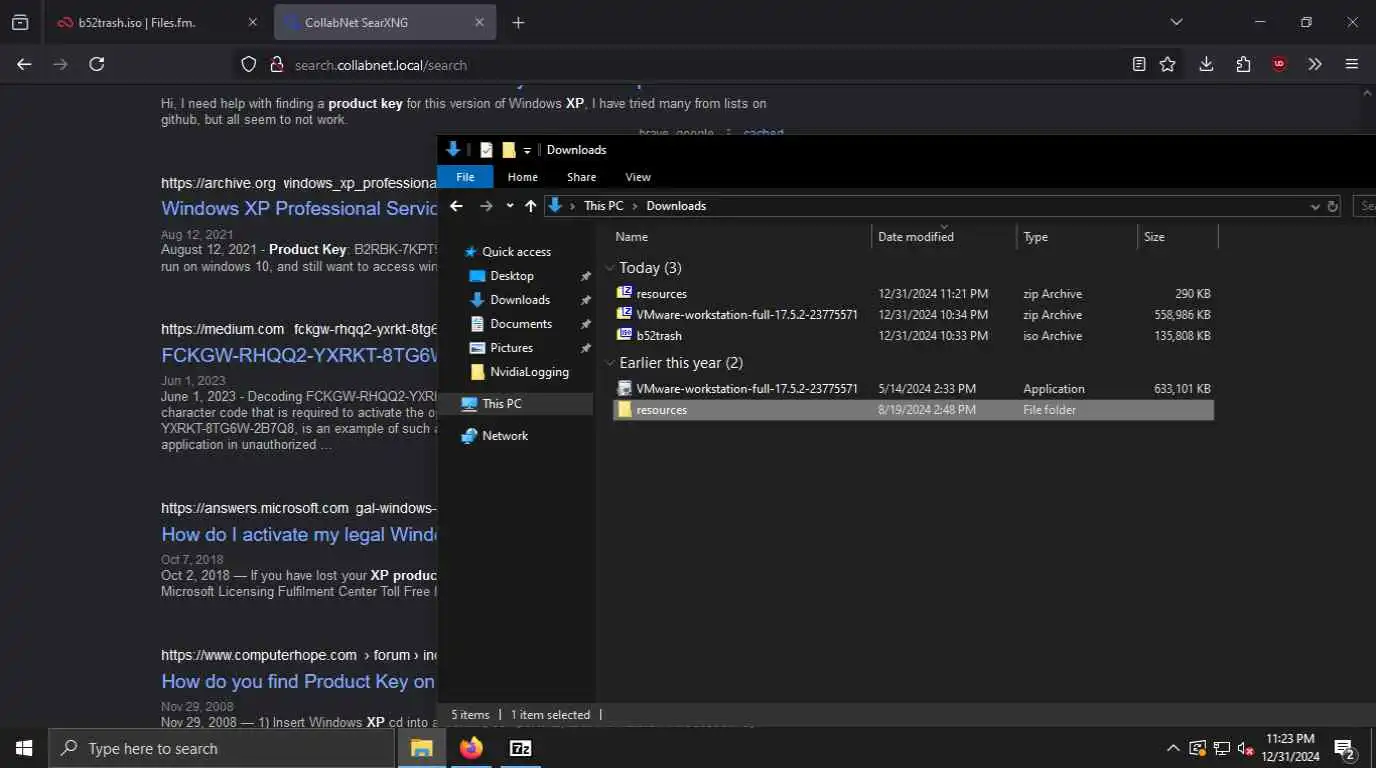Select Quick access in navigation pane
1376x768 pixels.
click(516, 252)
